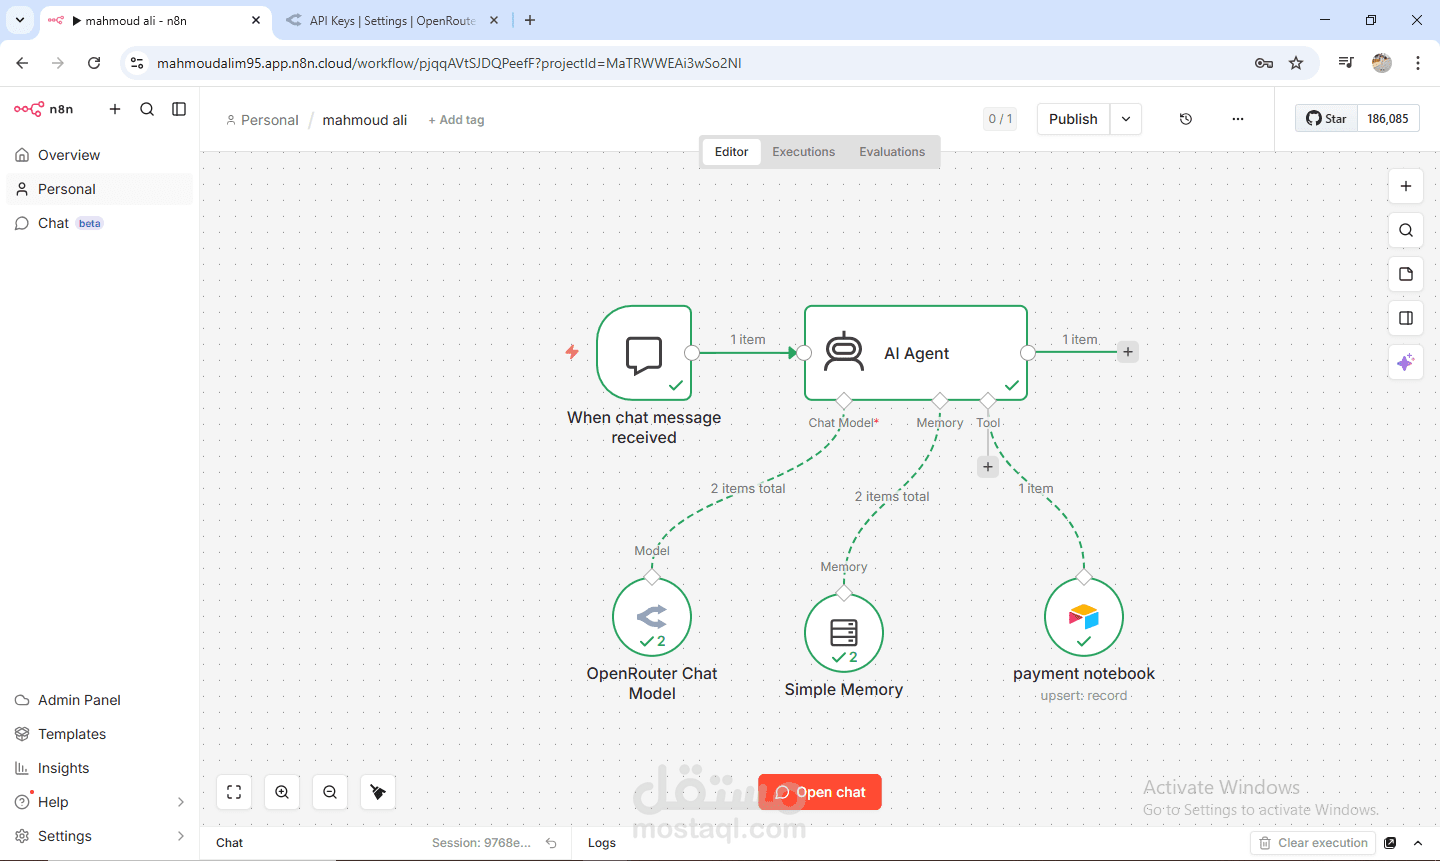This screenshot has width=1440, height=861.
Task: Open the canvas node search magnifier
Action: pos(1406,230)
